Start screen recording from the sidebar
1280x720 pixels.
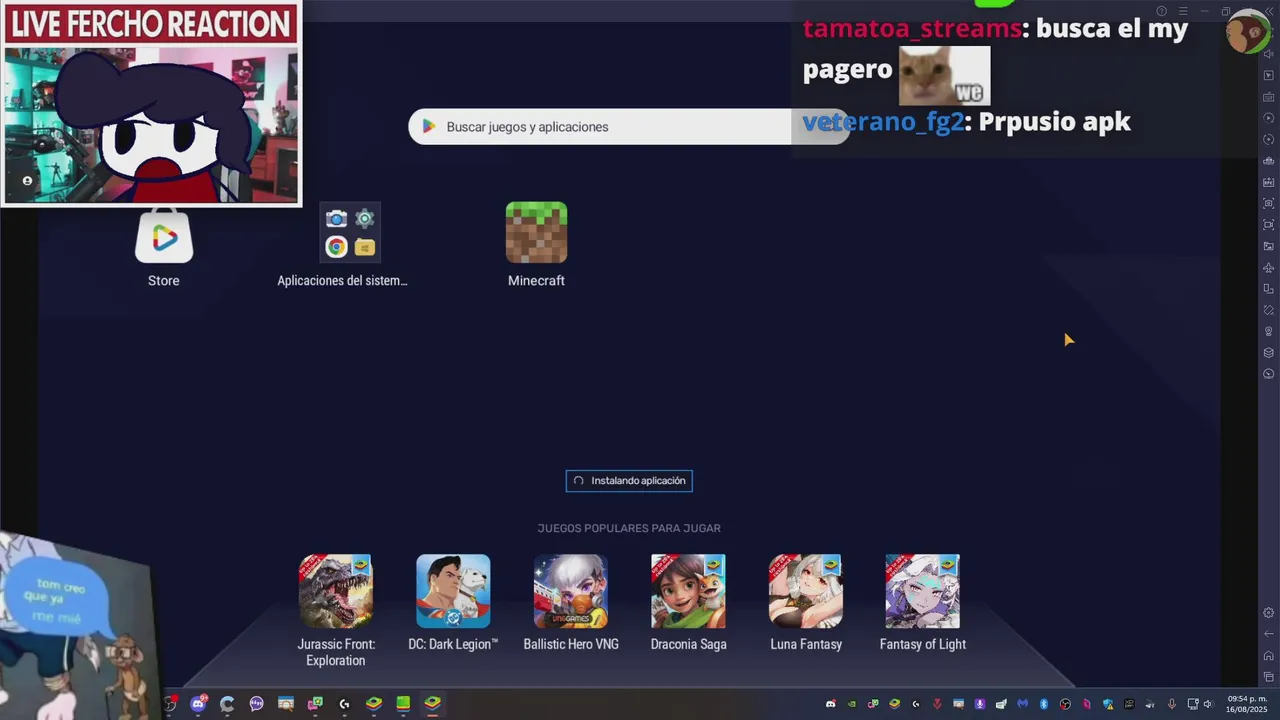pos(1269,224)
